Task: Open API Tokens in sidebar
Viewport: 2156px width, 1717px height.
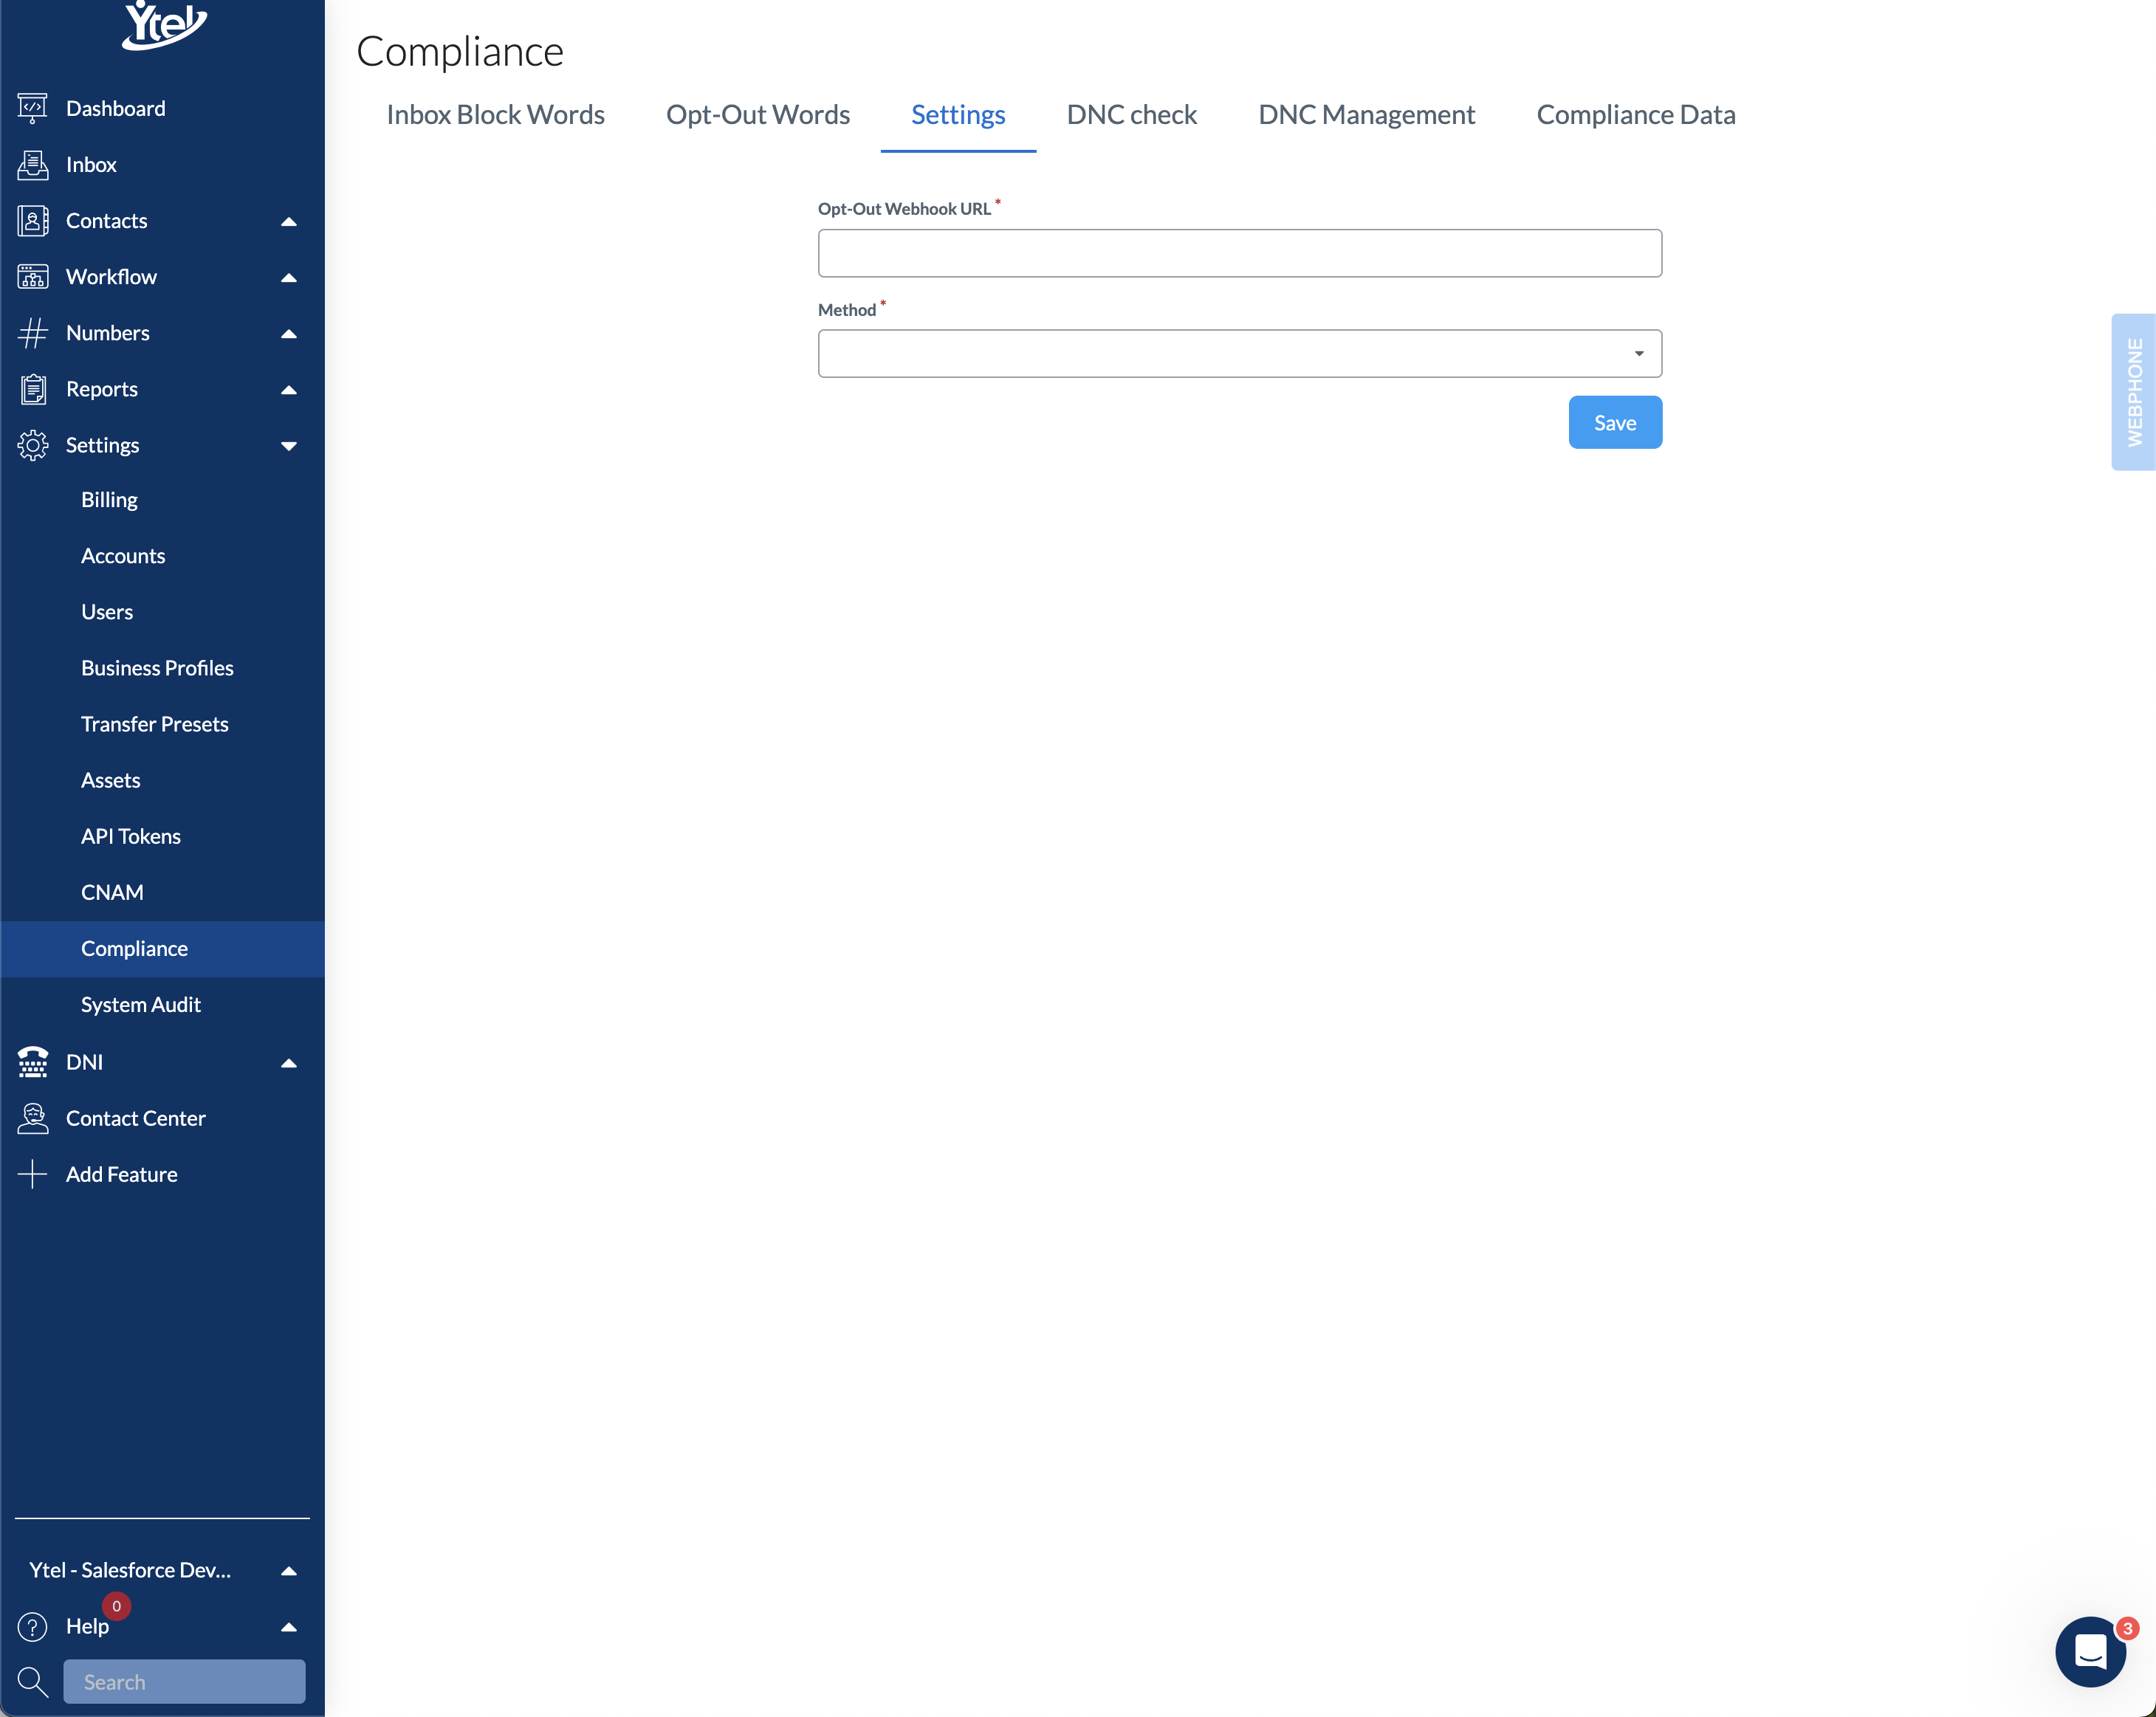Action: 130,836
